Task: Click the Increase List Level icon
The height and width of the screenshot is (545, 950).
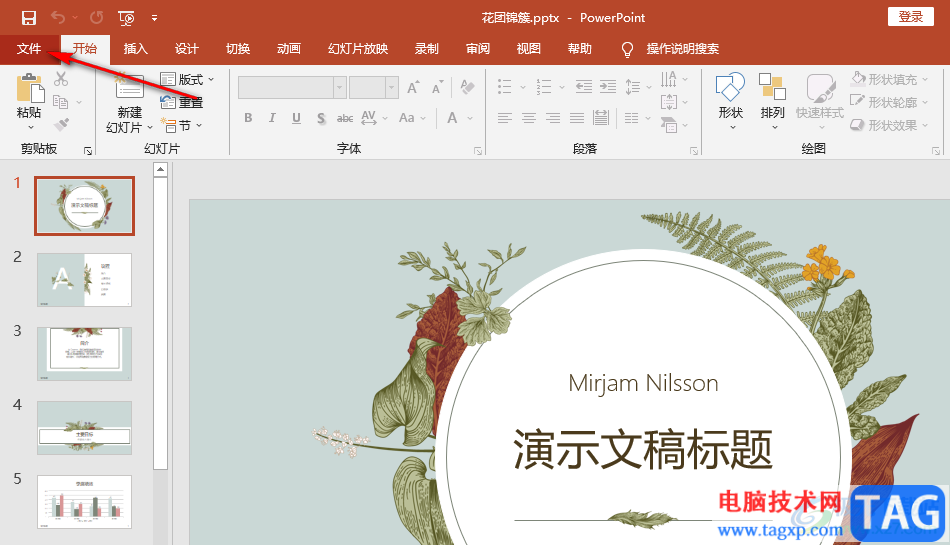Action: tap(608, 87)
